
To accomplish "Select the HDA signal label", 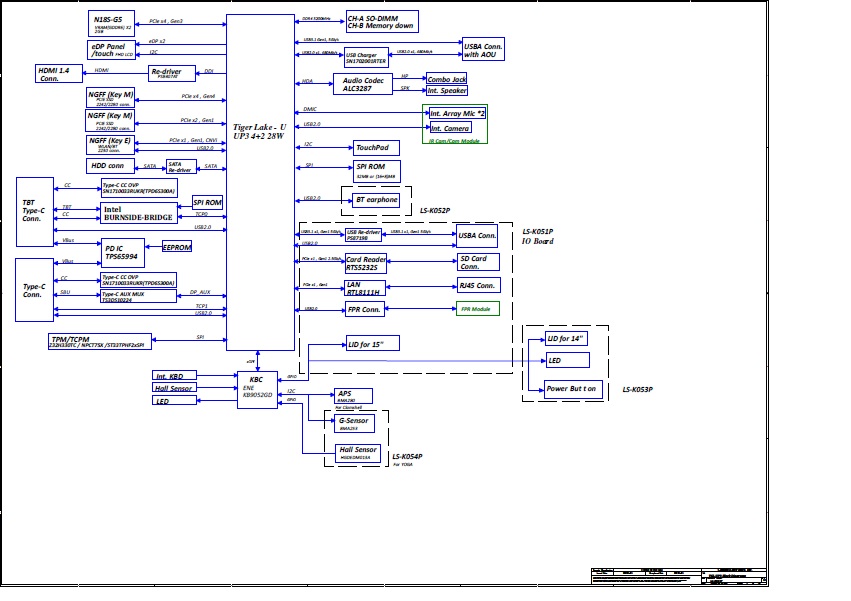I will click(x=307, y=81).
